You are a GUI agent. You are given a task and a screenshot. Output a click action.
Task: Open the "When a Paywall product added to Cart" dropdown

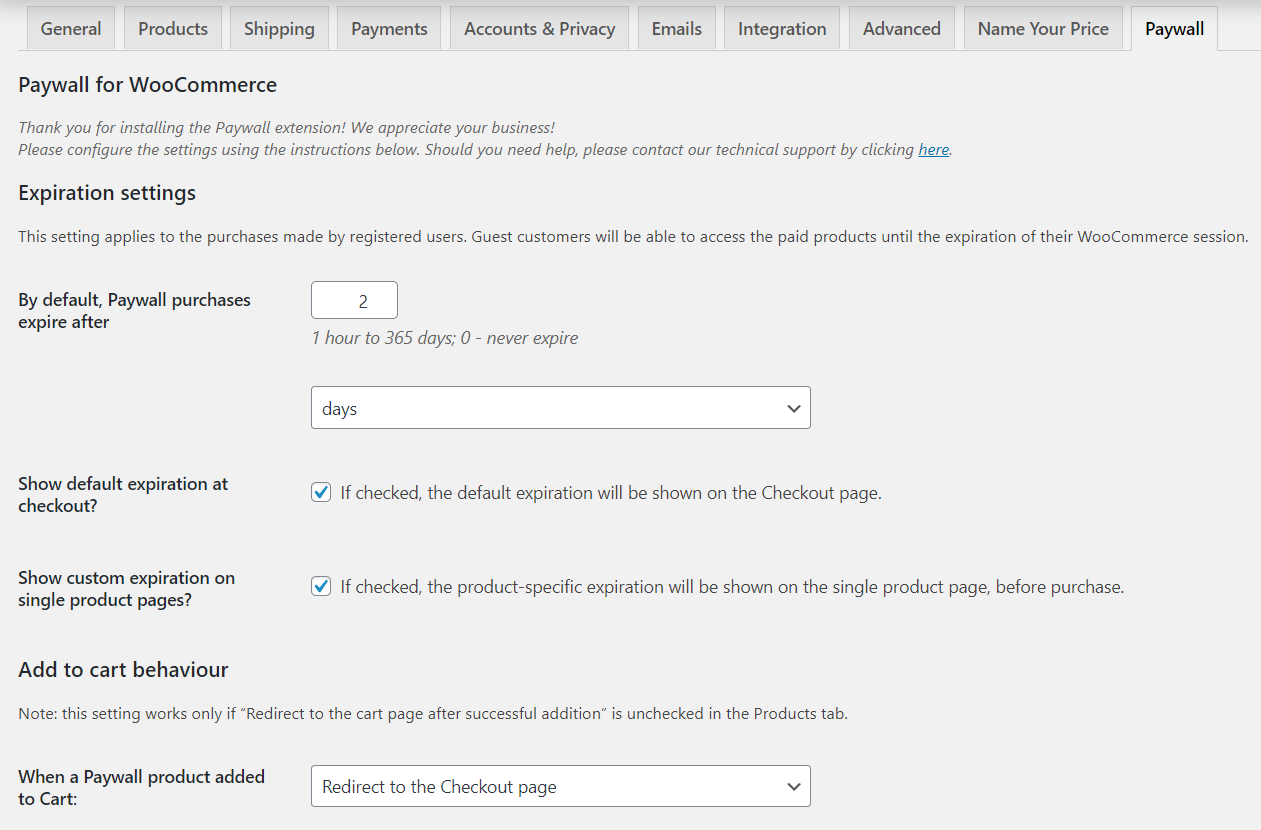coord(560,786)
